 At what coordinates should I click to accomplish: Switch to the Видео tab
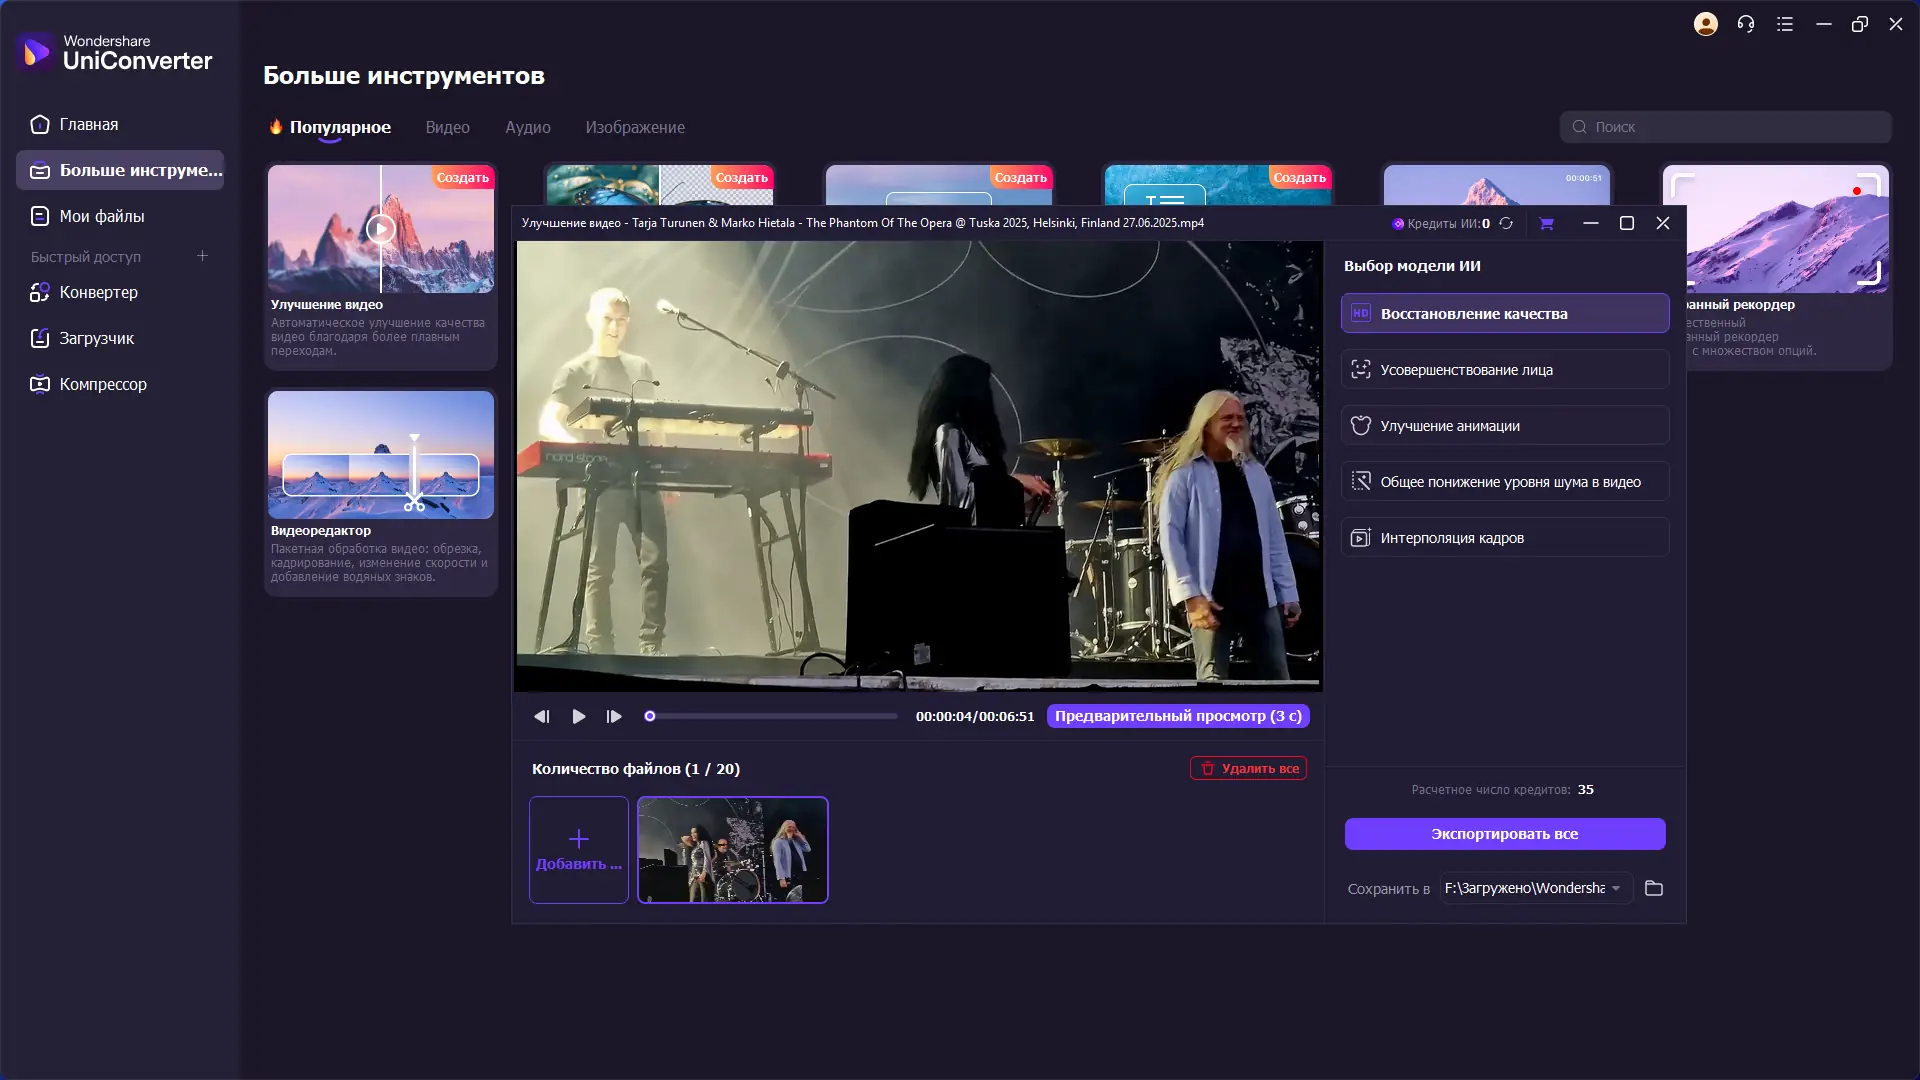[x=447, y=127]
